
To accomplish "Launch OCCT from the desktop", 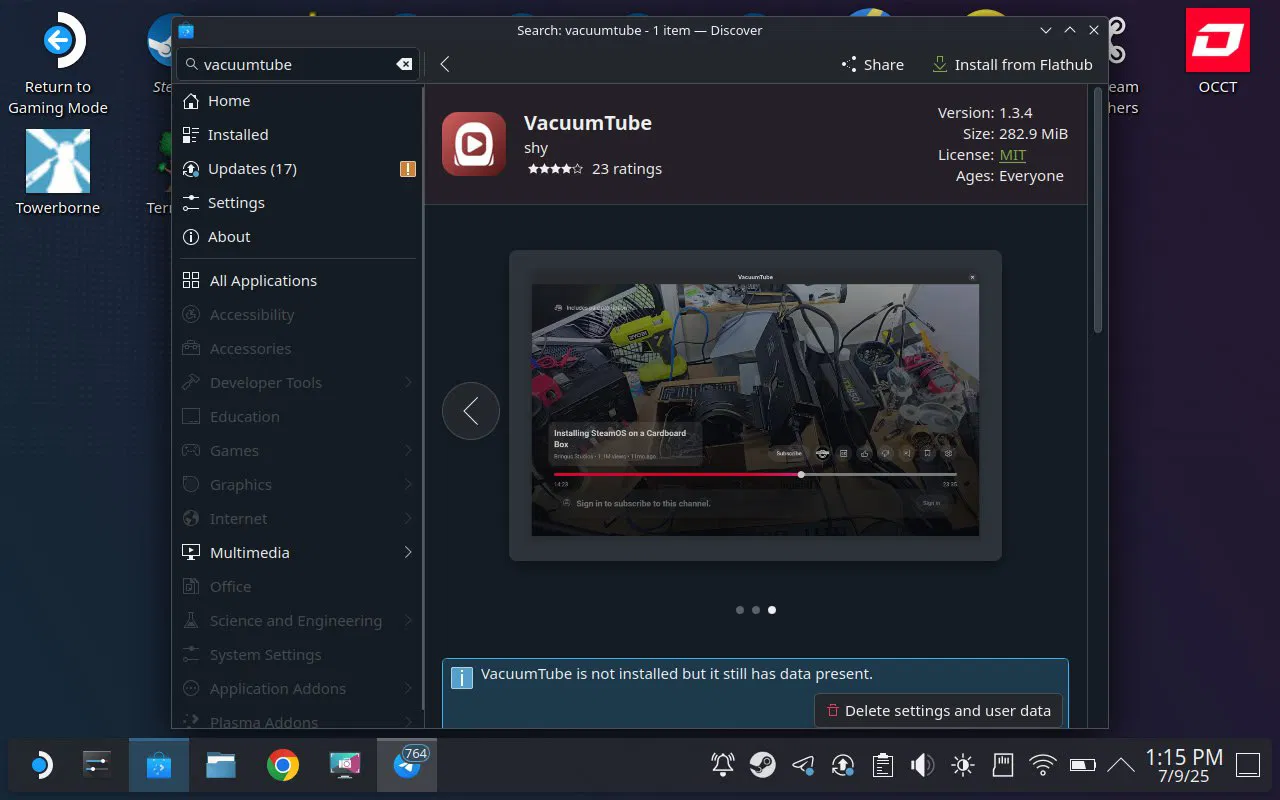I will click(1218, 52).
